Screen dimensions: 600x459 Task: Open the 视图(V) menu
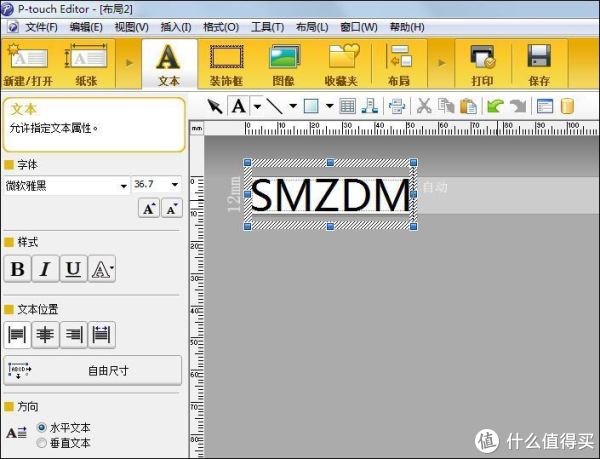[131, 27]
